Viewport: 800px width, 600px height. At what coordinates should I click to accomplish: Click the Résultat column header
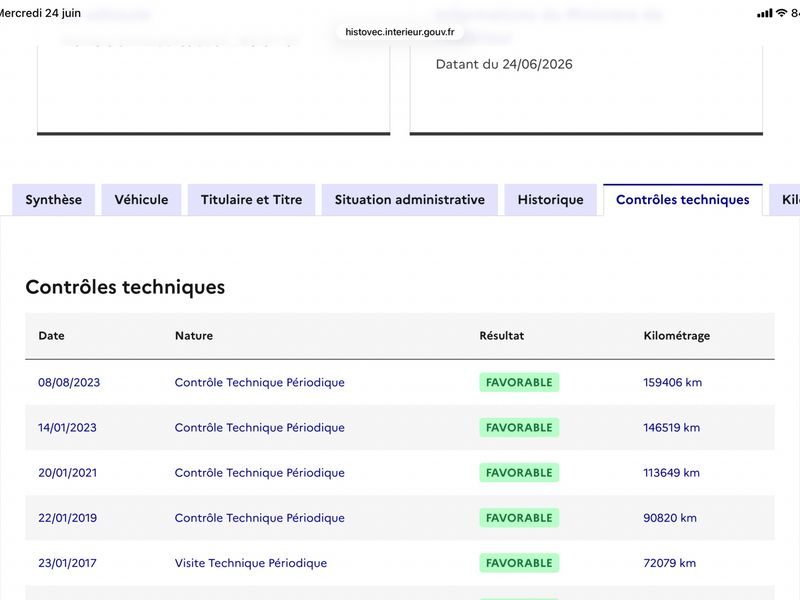pyautogui.click(x=502, y=336)
